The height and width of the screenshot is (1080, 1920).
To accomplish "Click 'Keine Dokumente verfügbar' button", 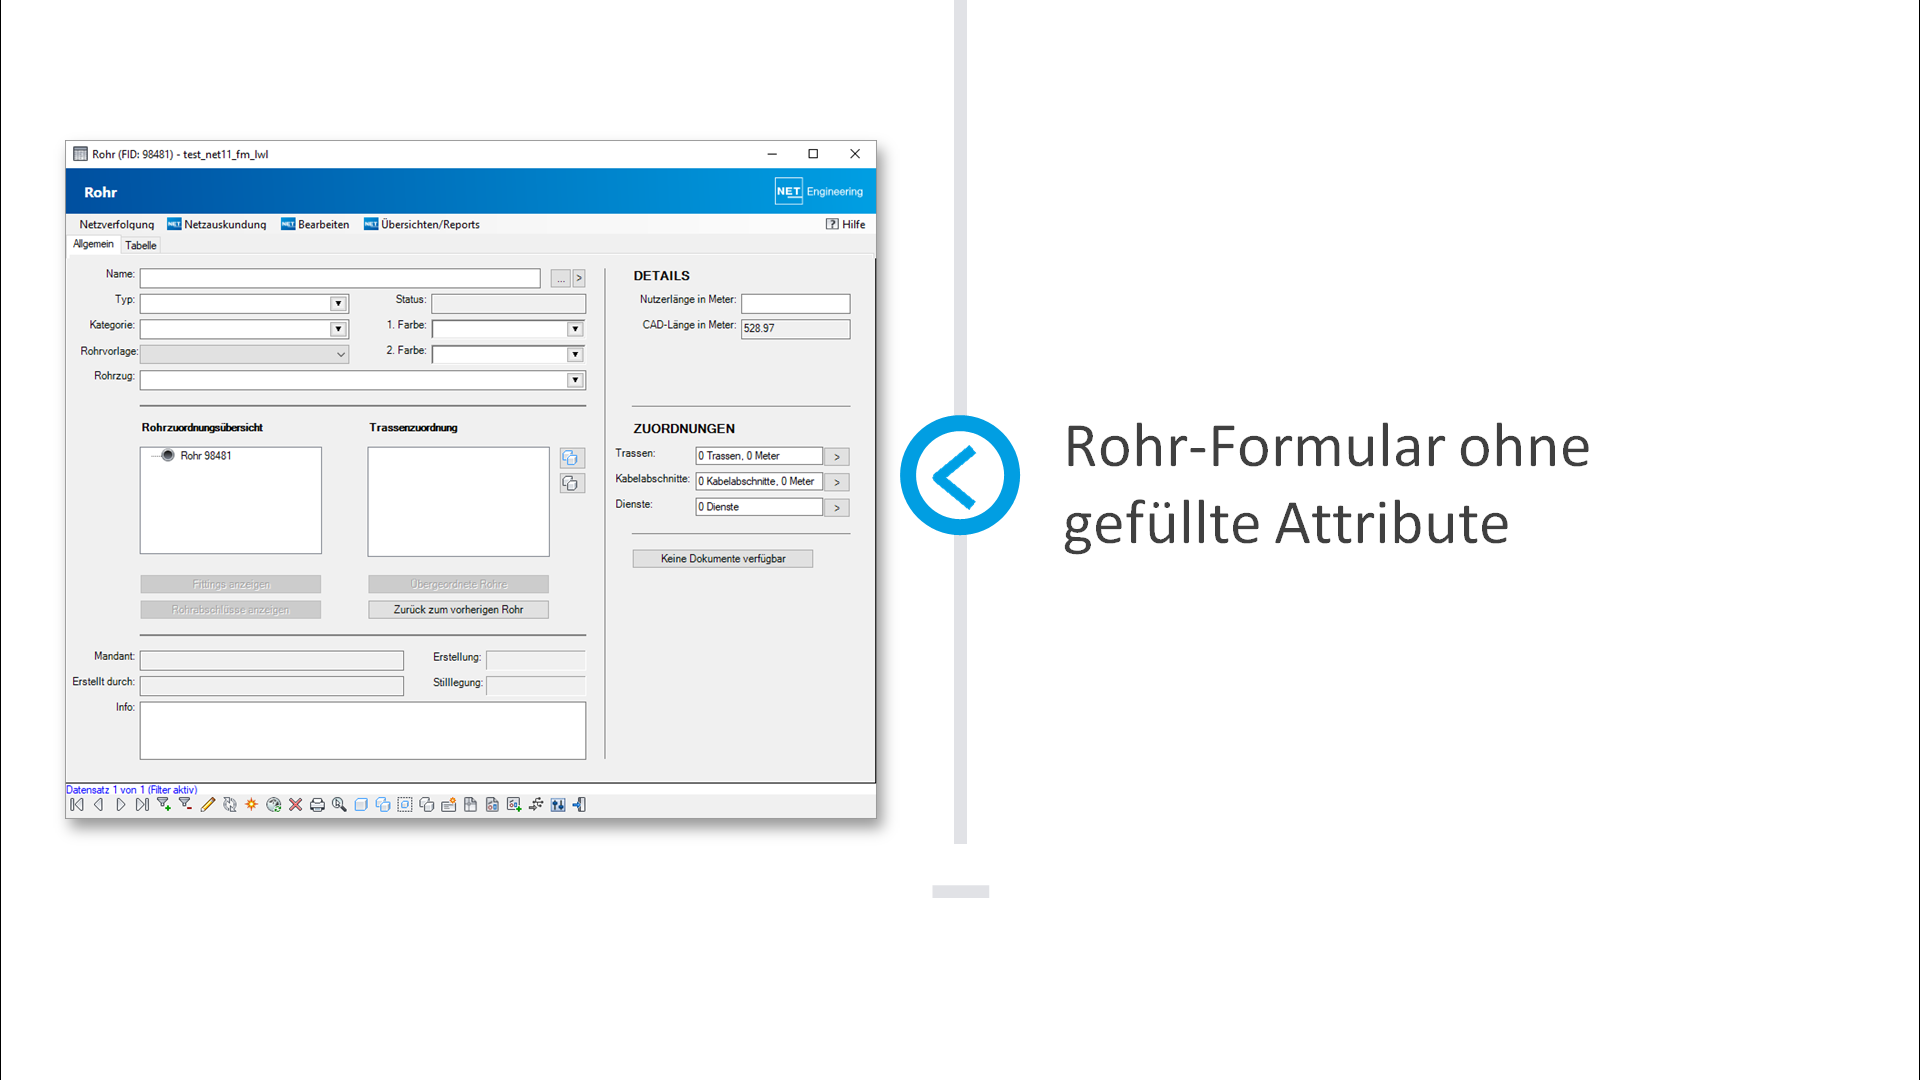I will pos(722,559).
